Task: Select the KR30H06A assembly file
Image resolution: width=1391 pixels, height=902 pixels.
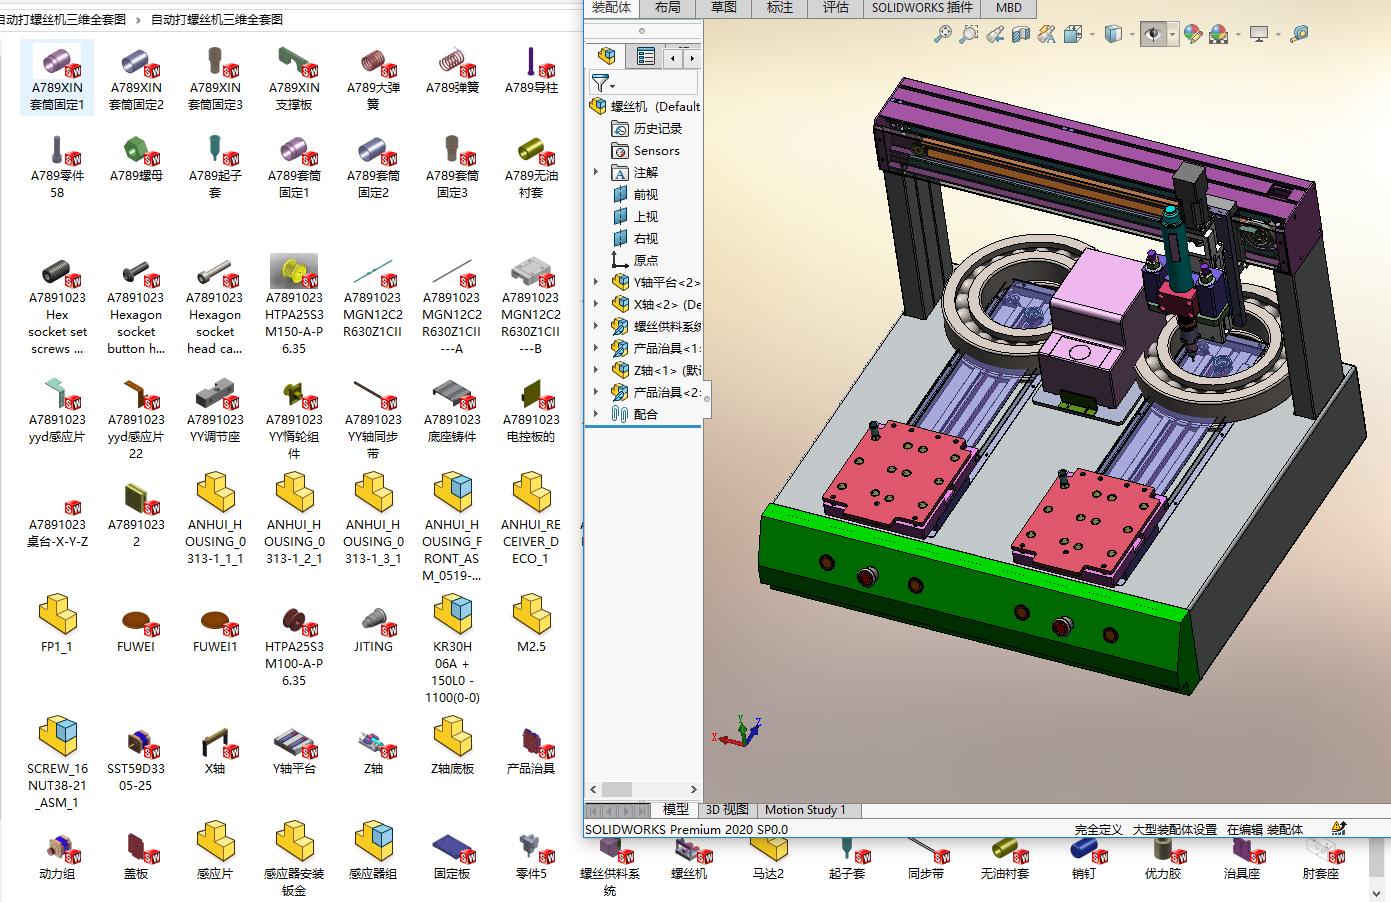Action: [453, 649]
